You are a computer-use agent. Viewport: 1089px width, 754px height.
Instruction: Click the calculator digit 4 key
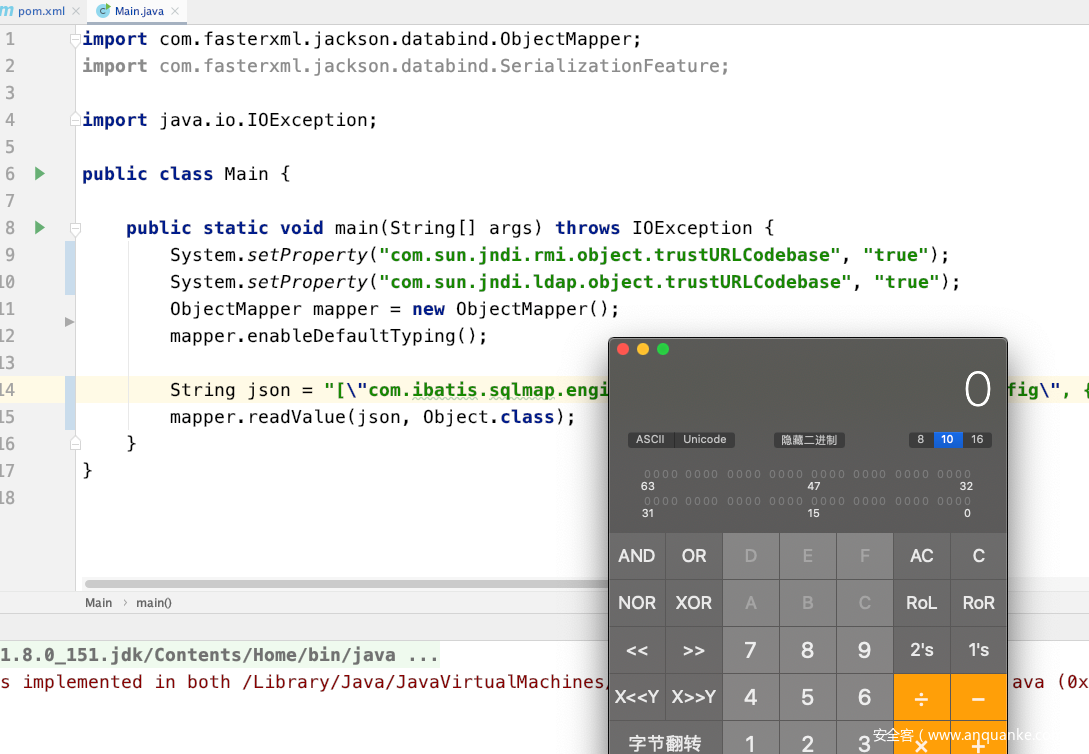point(751,697)
